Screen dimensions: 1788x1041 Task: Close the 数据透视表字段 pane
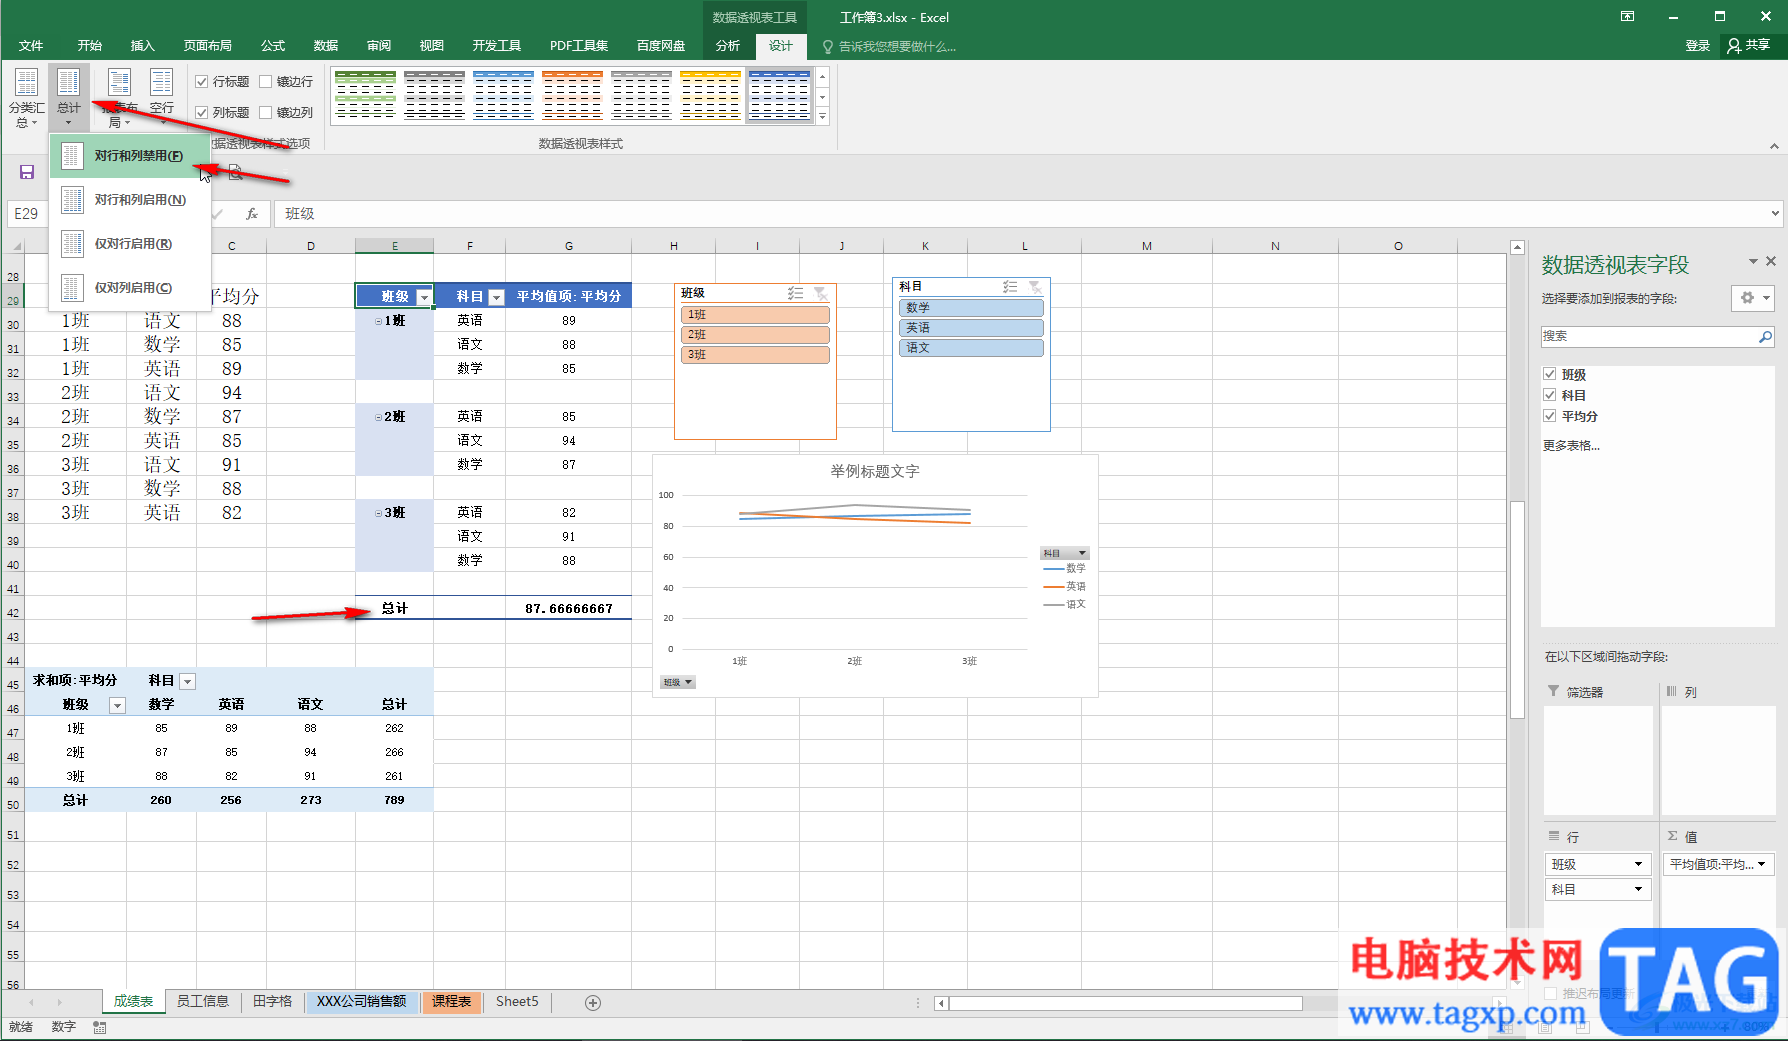[x=1771, y=261]
